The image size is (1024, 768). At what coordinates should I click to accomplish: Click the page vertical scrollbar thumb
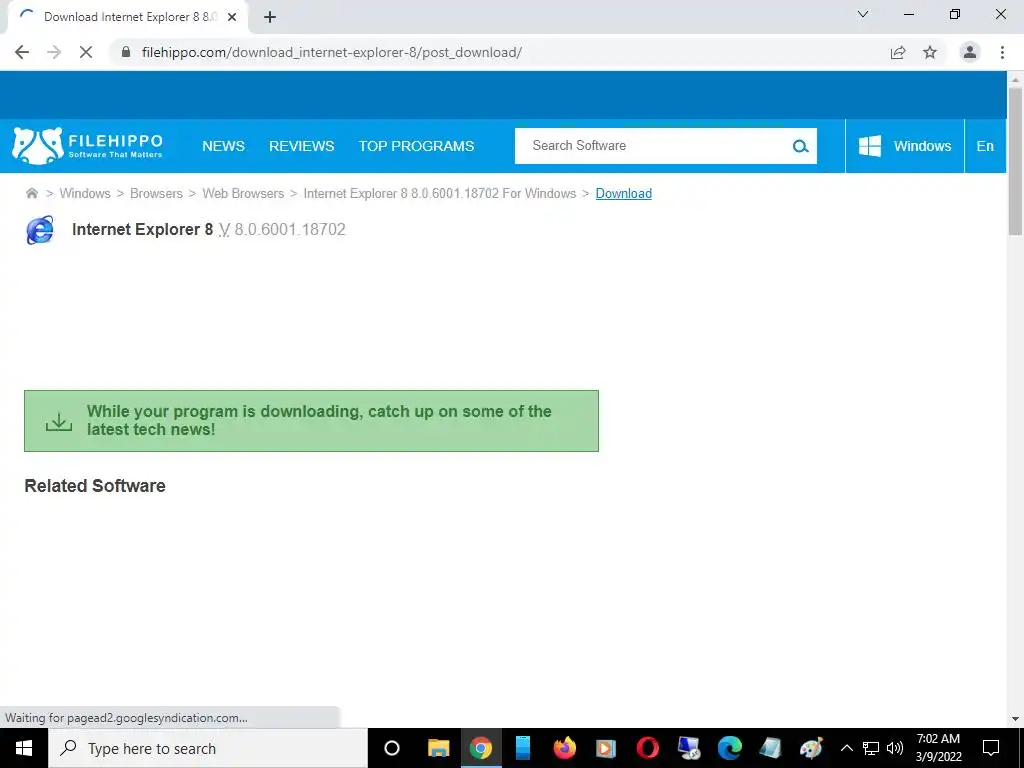1015,160
